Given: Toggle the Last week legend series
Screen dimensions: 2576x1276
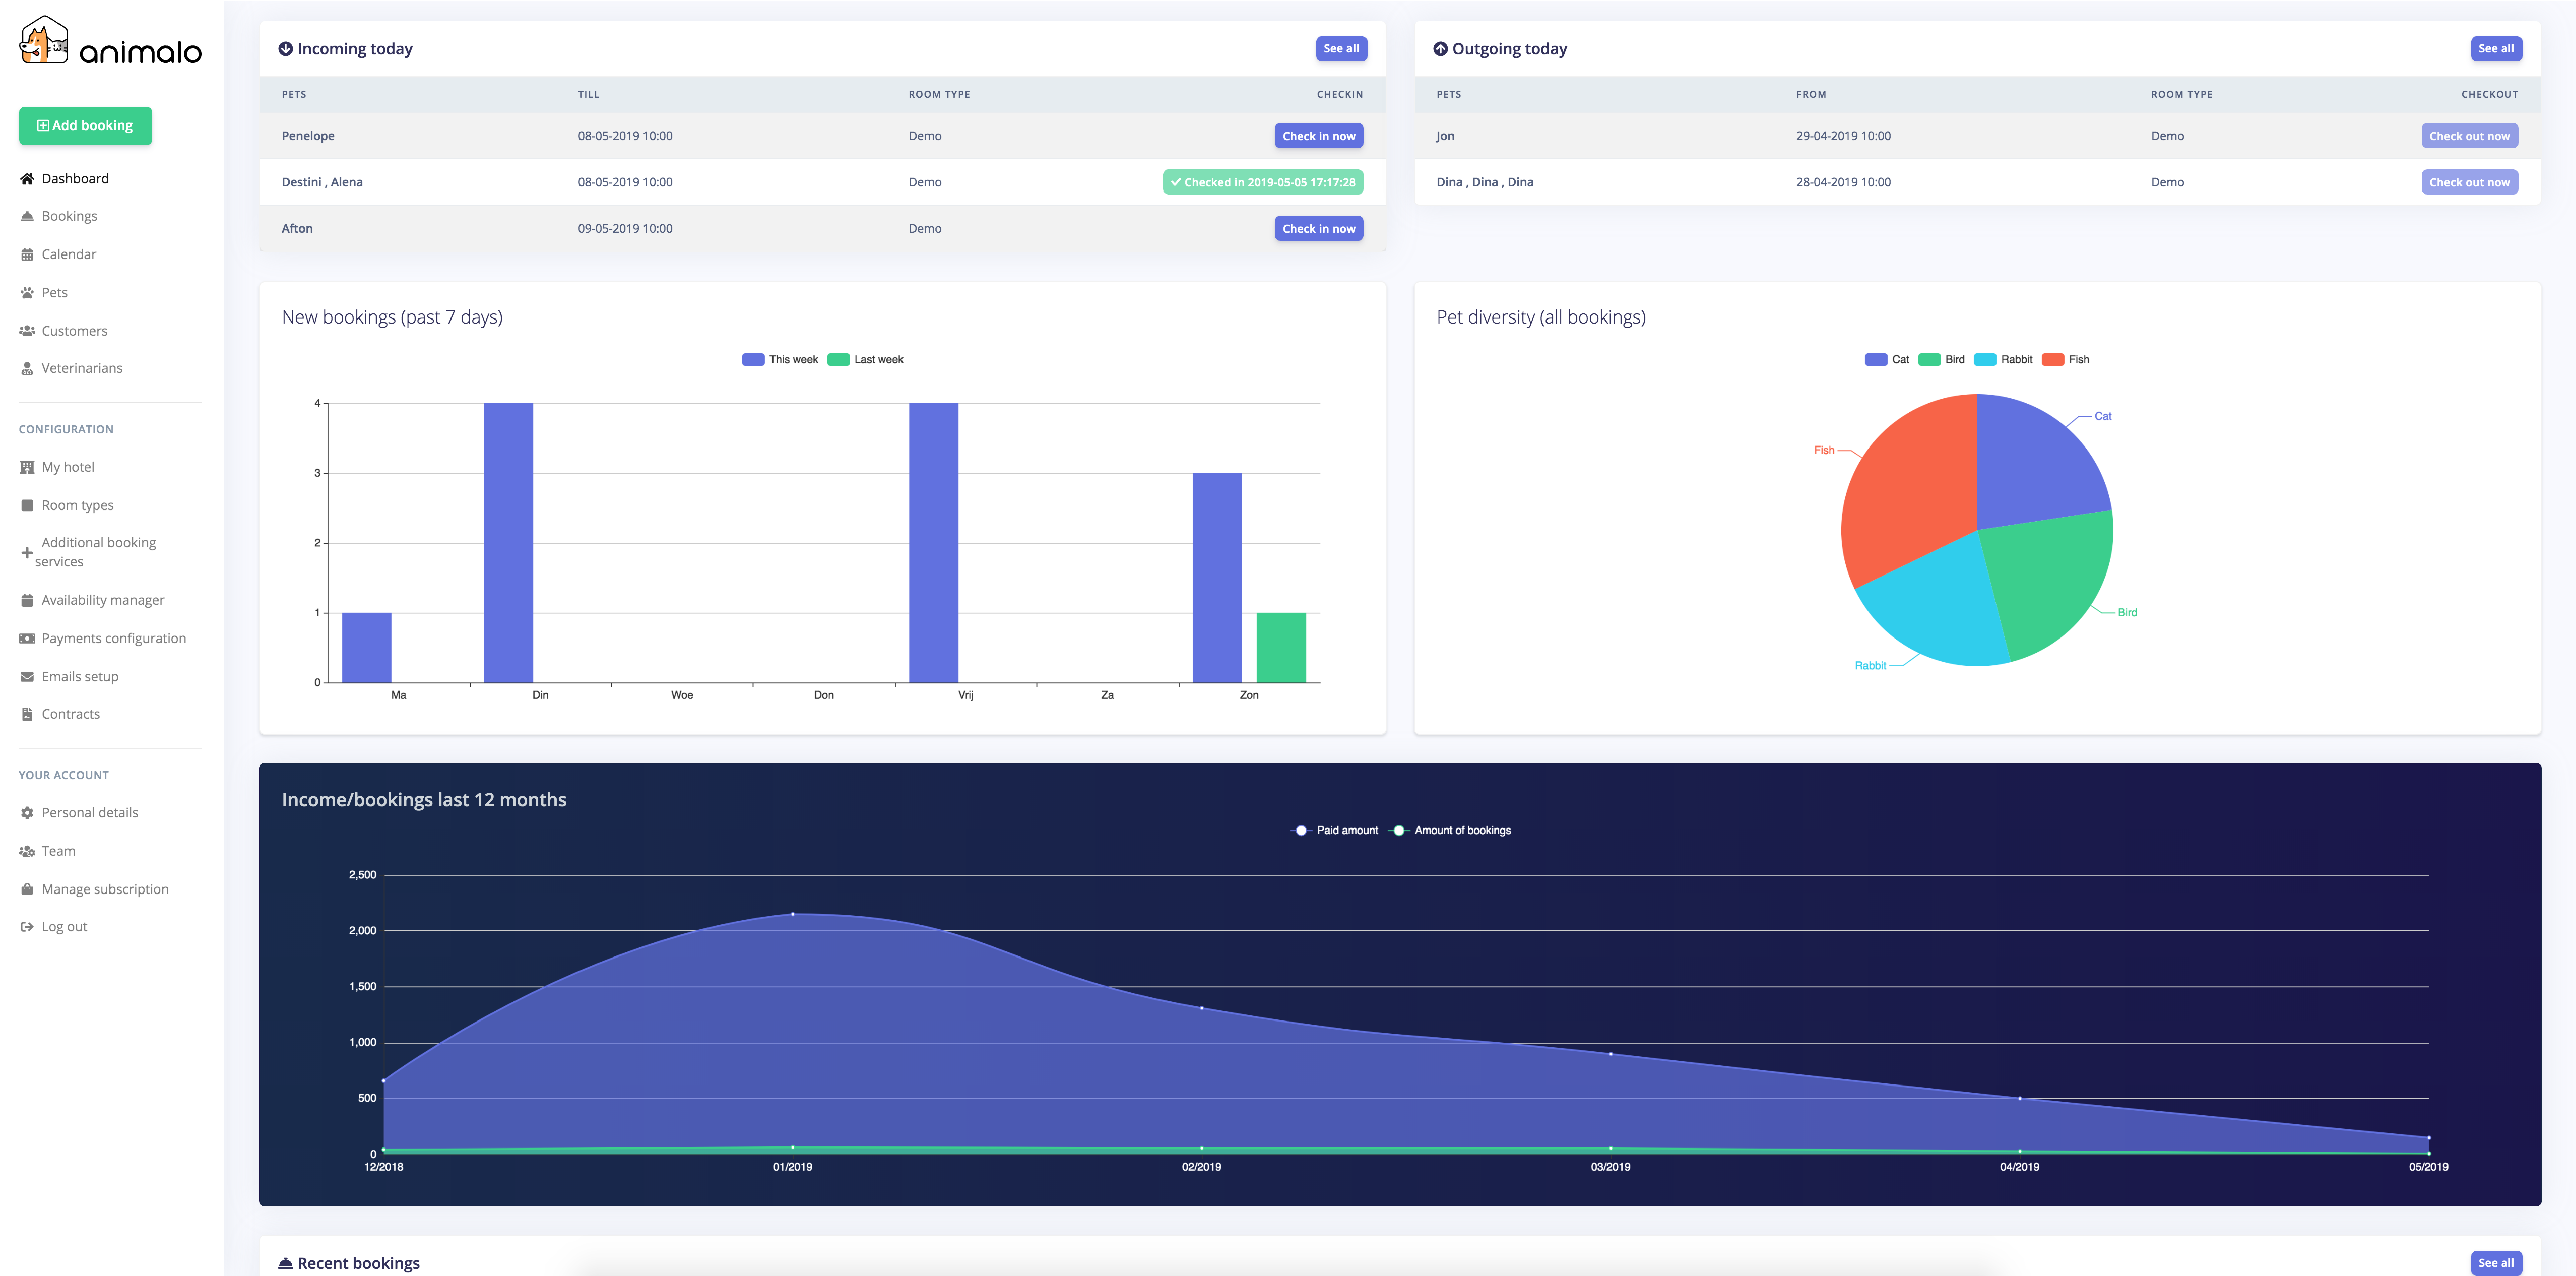Looking at the screenshot, I should tap(866, 360).
